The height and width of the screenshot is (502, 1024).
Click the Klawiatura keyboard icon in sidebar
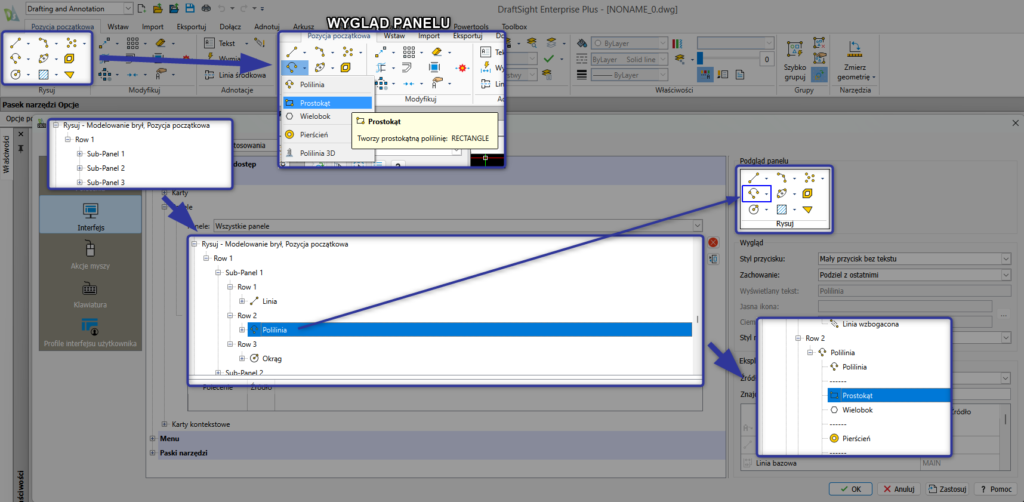pos(91,289)
